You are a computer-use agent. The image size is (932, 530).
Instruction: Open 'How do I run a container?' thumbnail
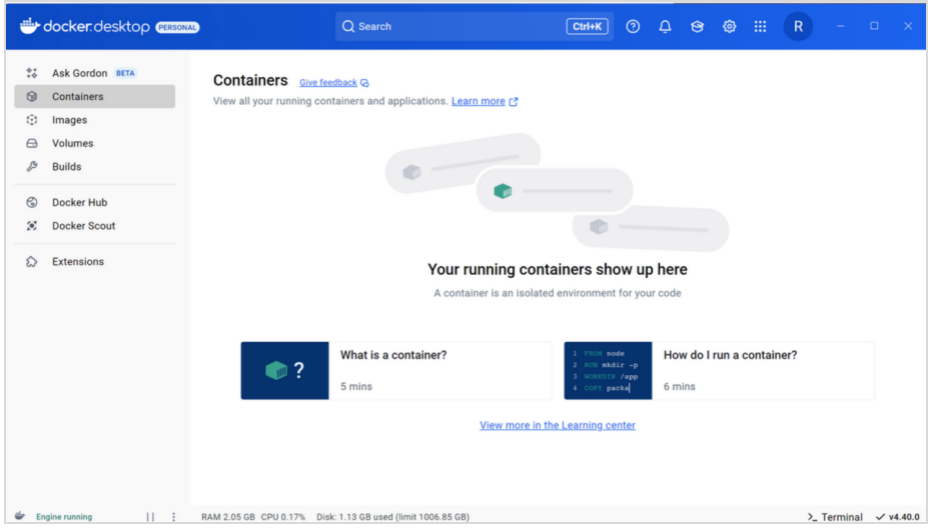[608, 371]
